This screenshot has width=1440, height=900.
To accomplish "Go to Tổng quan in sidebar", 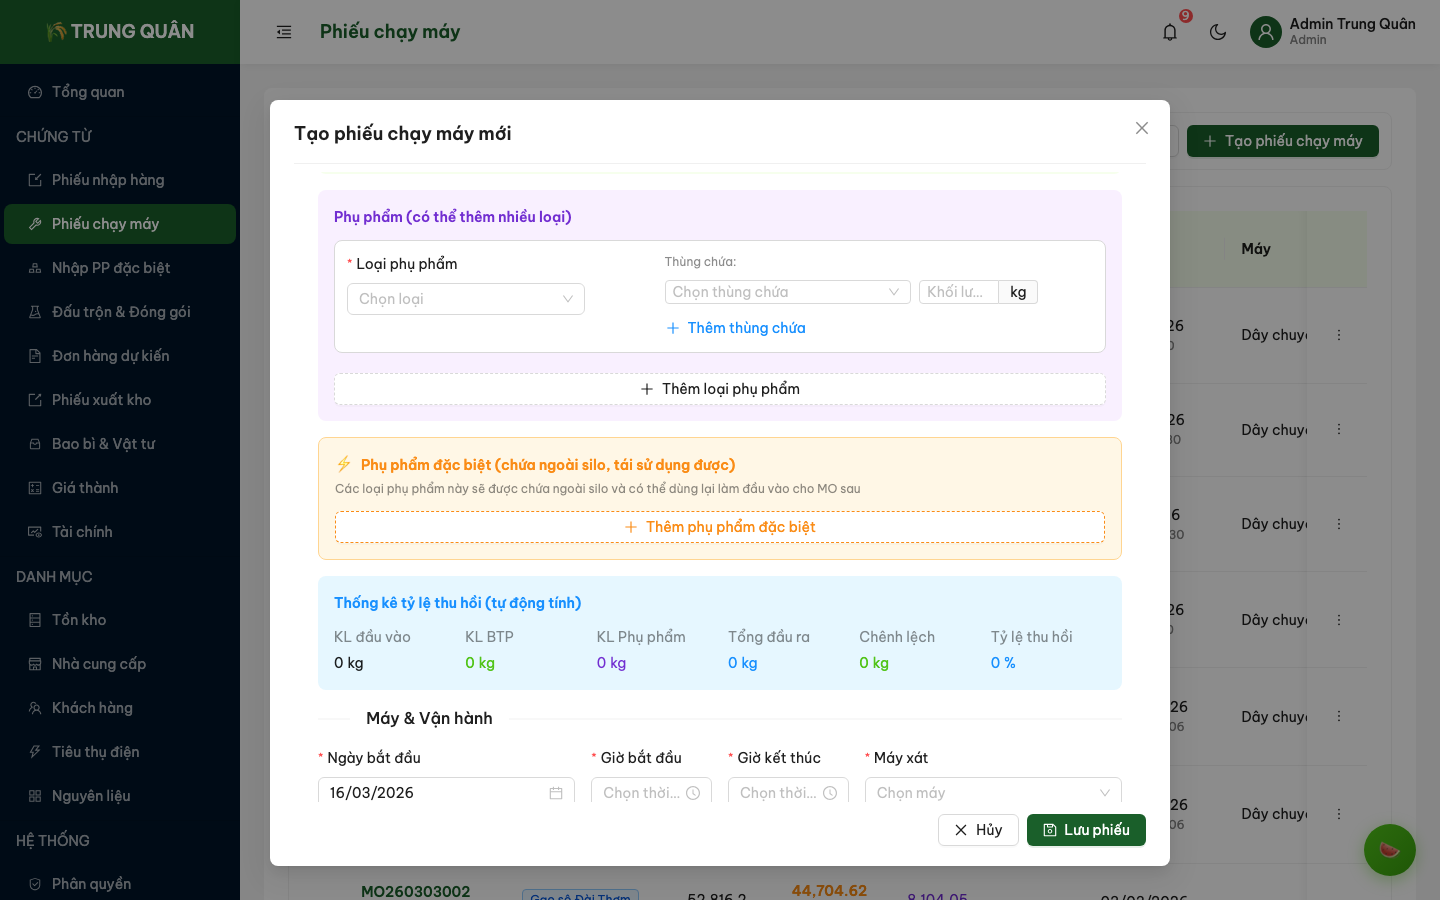I will pos(88,92).
